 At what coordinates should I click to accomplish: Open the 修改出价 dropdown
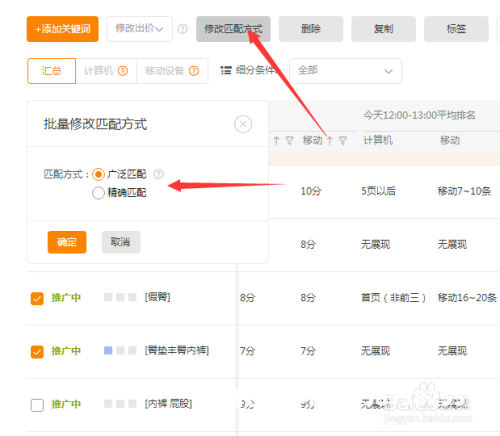point(140,29)
